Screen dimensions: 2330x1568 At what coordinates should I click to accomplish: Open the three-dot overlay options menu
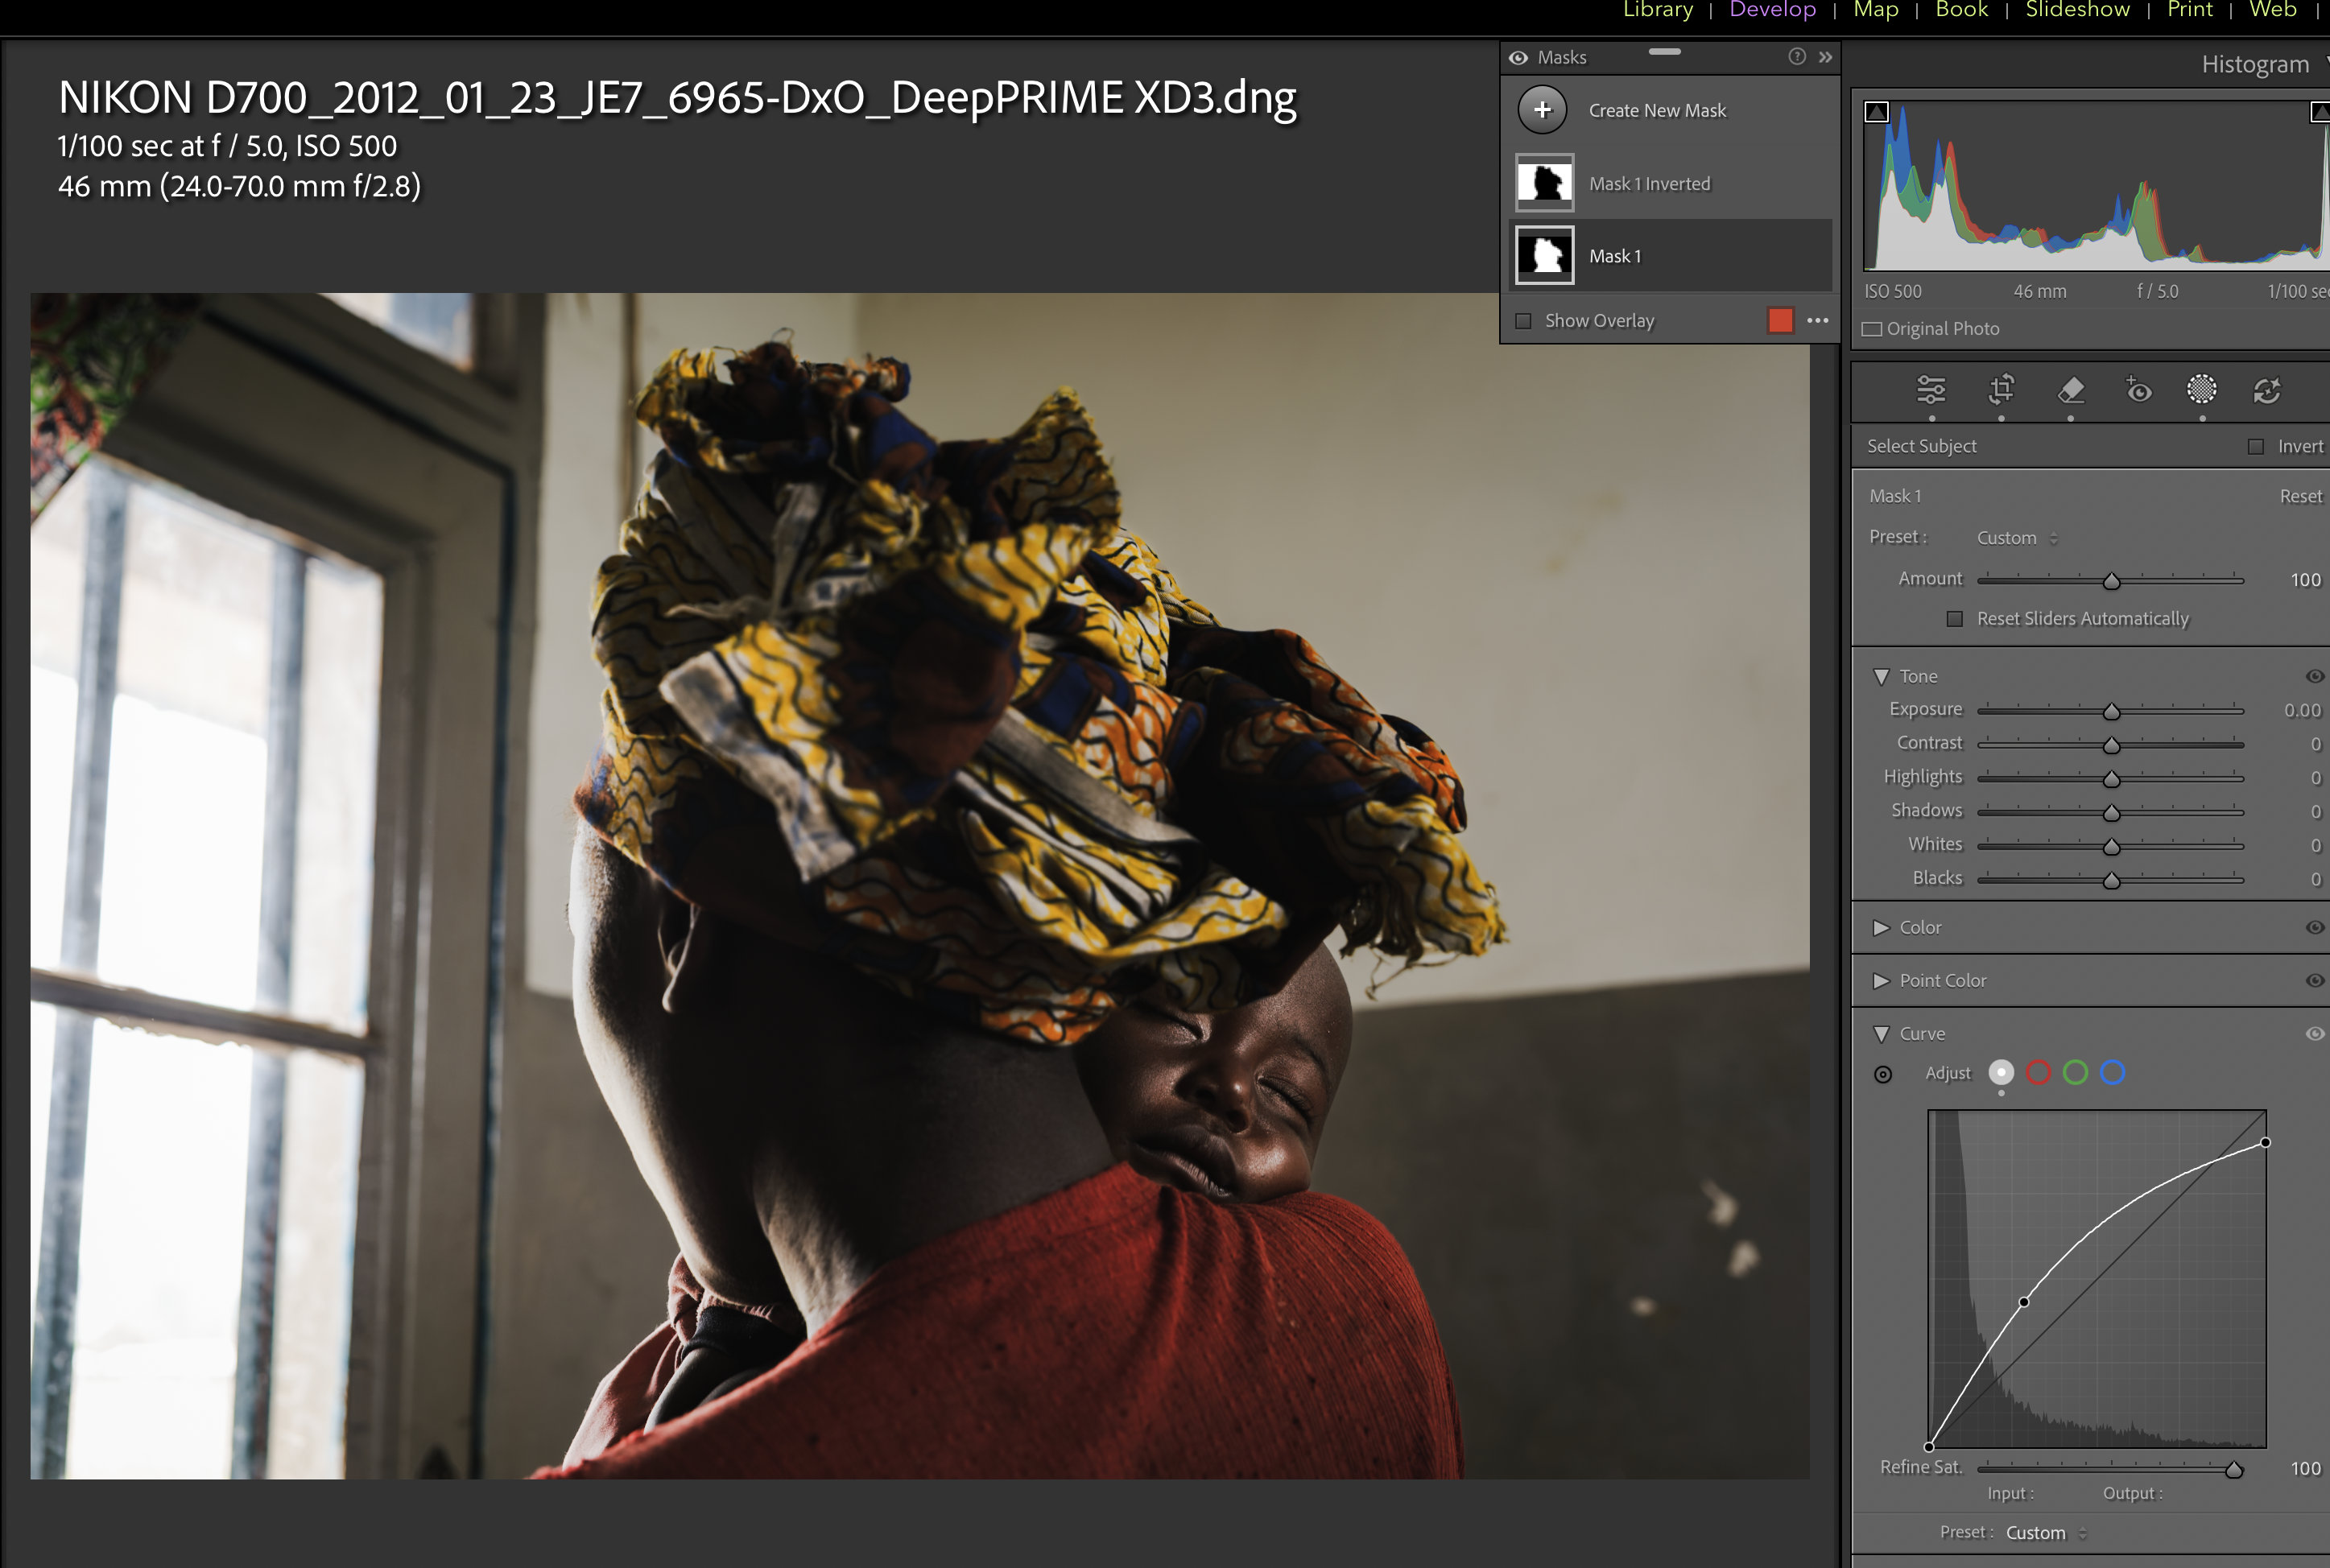point(1818,320)
